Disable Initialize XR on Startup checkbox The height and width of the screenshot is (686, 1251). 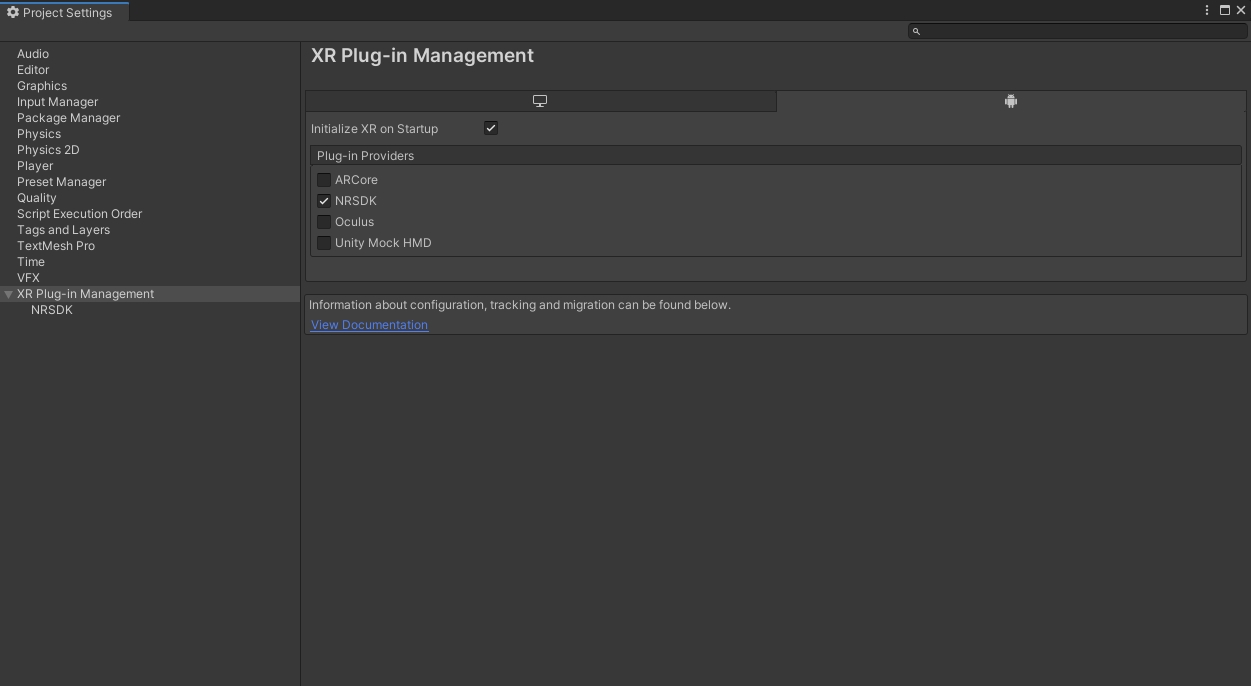pos(491,128)
